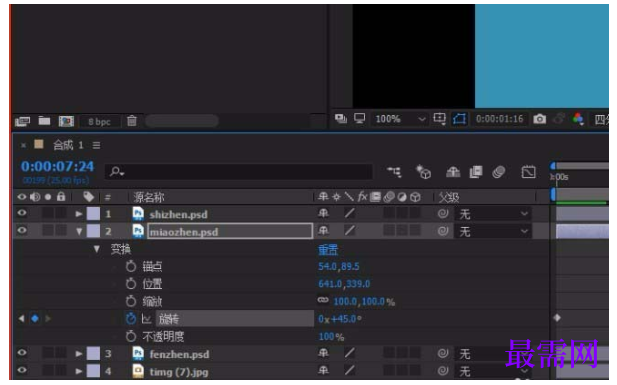Hide the timg (7).jpg layer
The image size is (617, 385).
22,370
